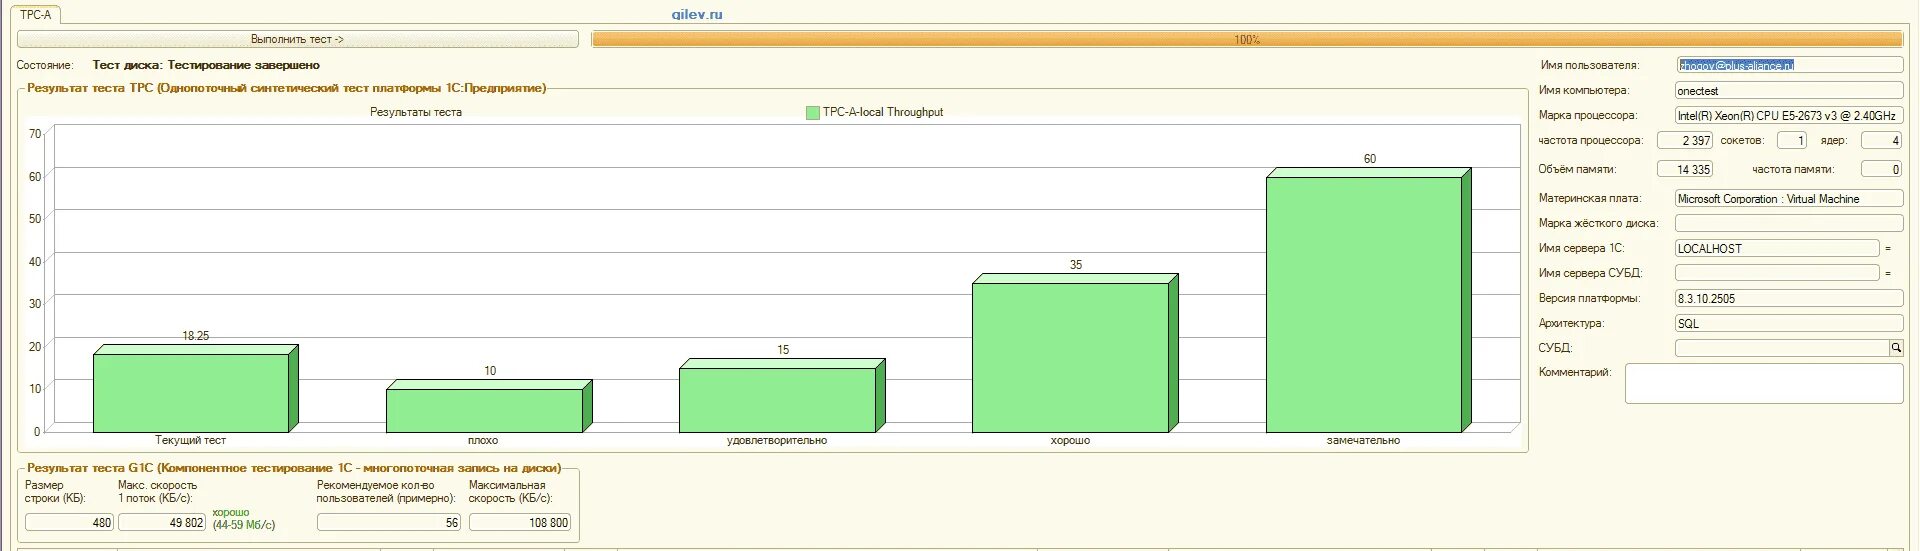
Task: Click the частота памяти value field
Action: [x=1881, y=169]
